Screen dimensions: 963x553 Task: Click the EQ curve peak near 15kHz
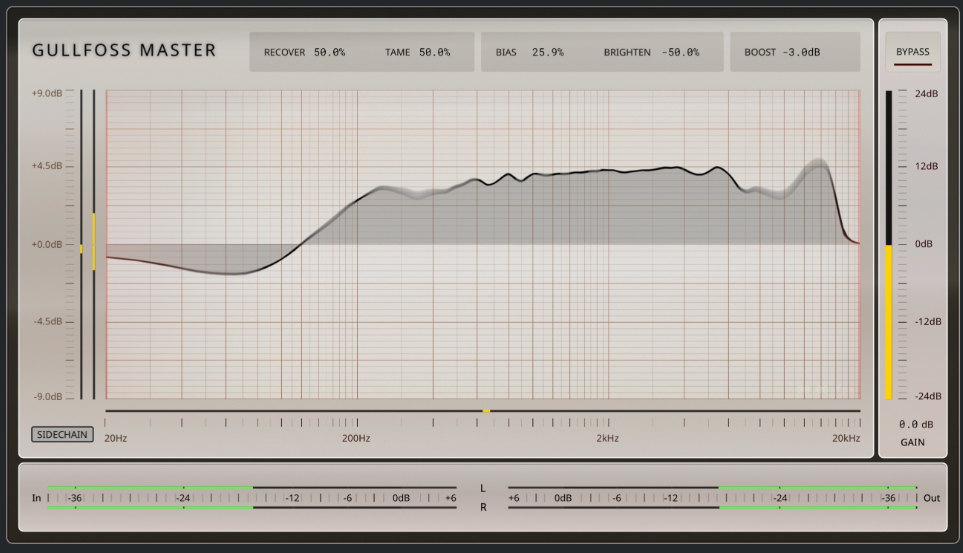(x=819, y=163)
